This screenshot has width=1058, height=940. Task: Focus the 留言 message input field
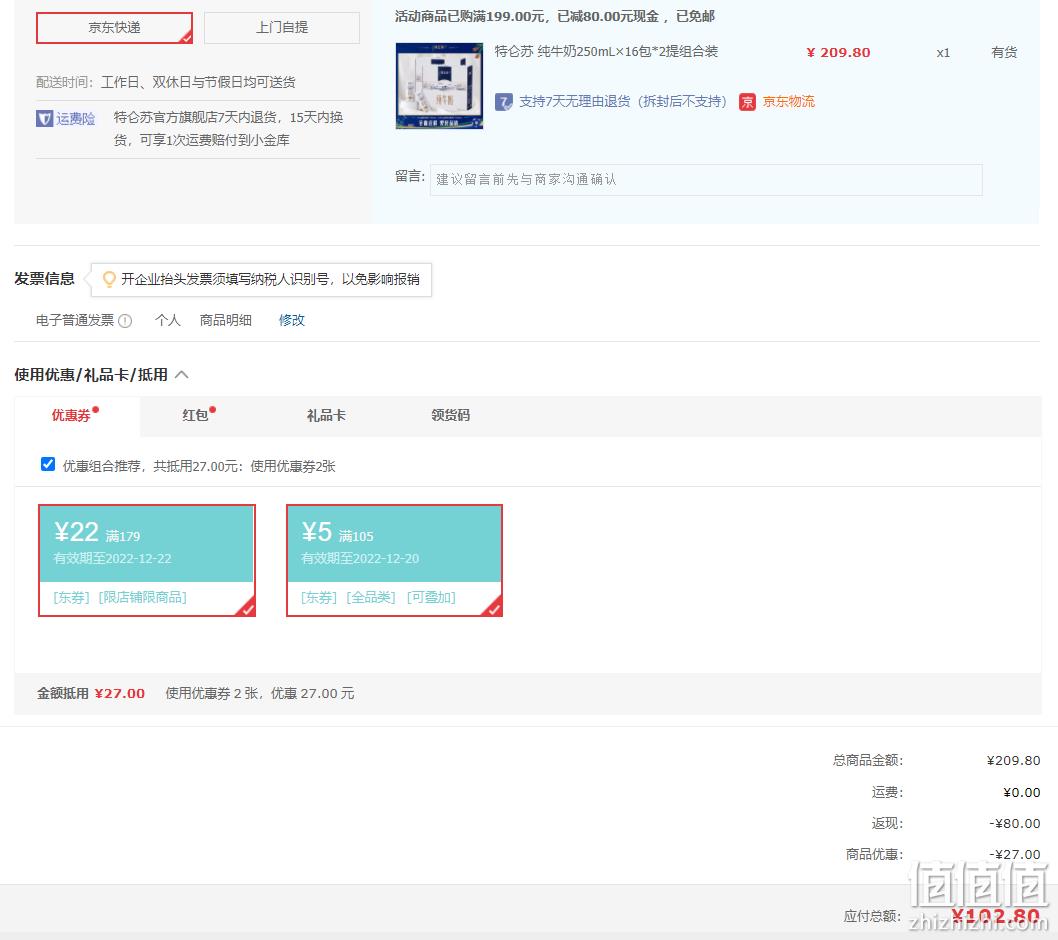[706, 179]
